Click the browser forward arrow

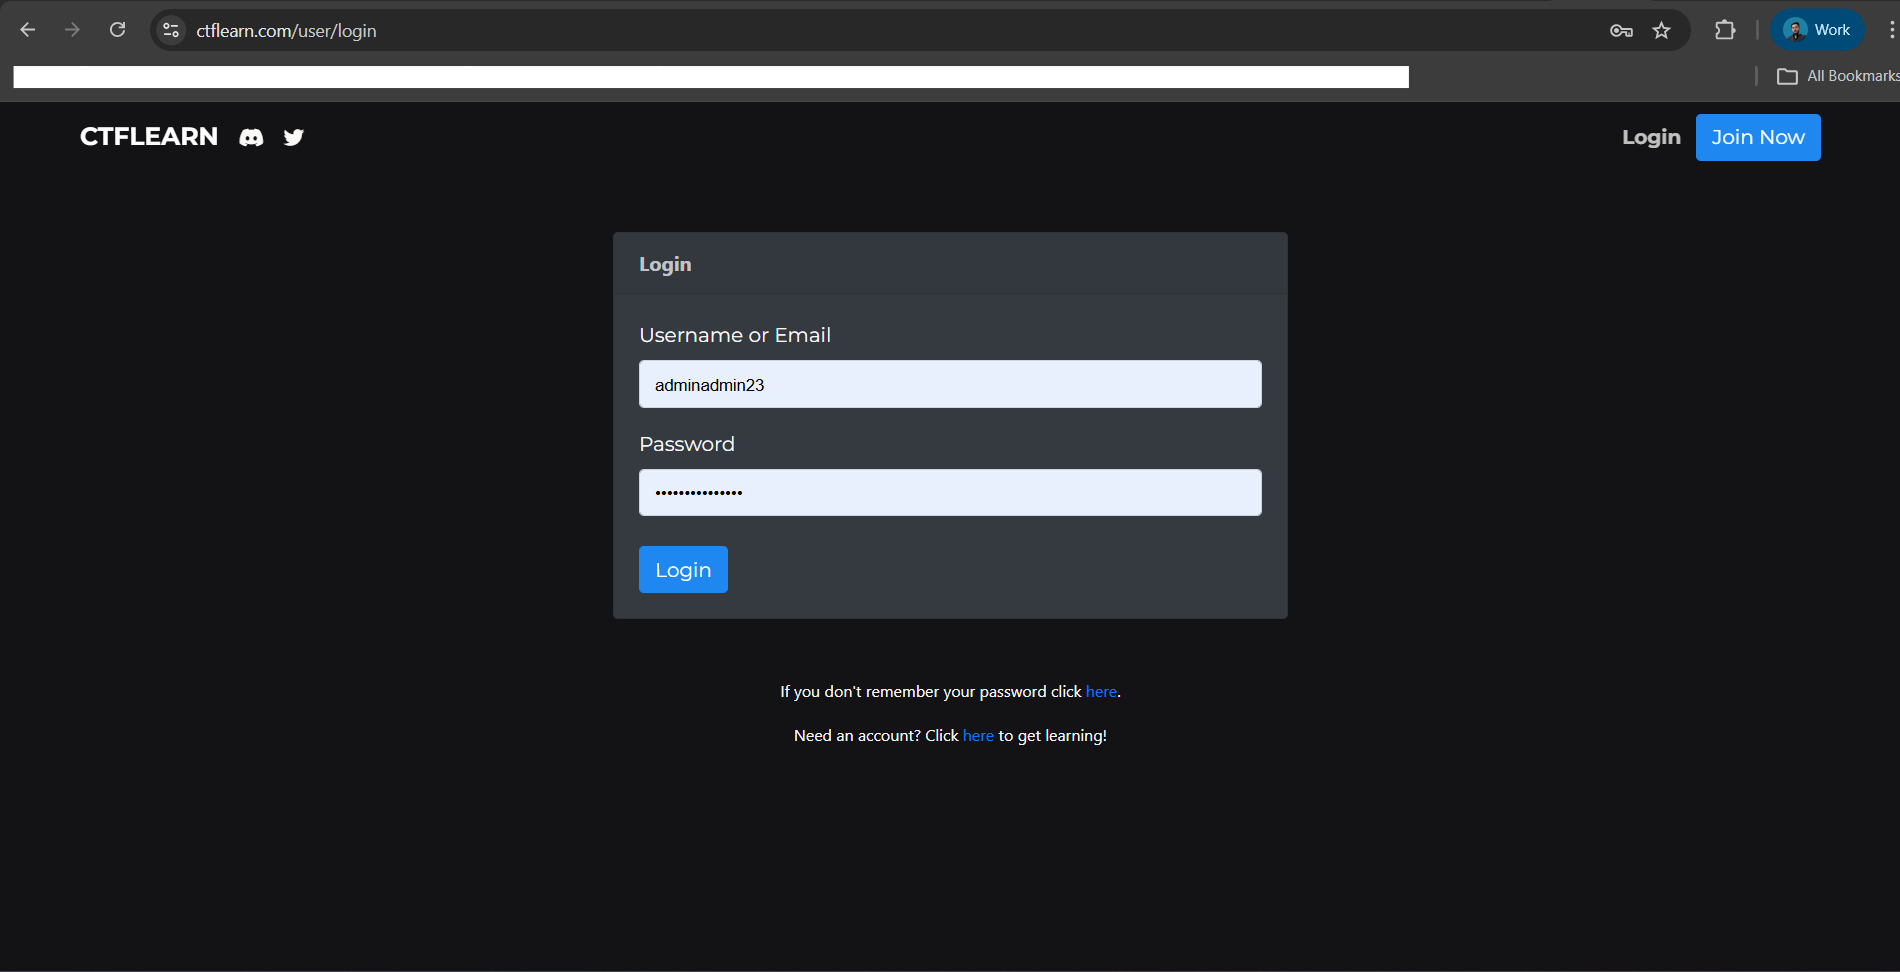tap(72, 30)
